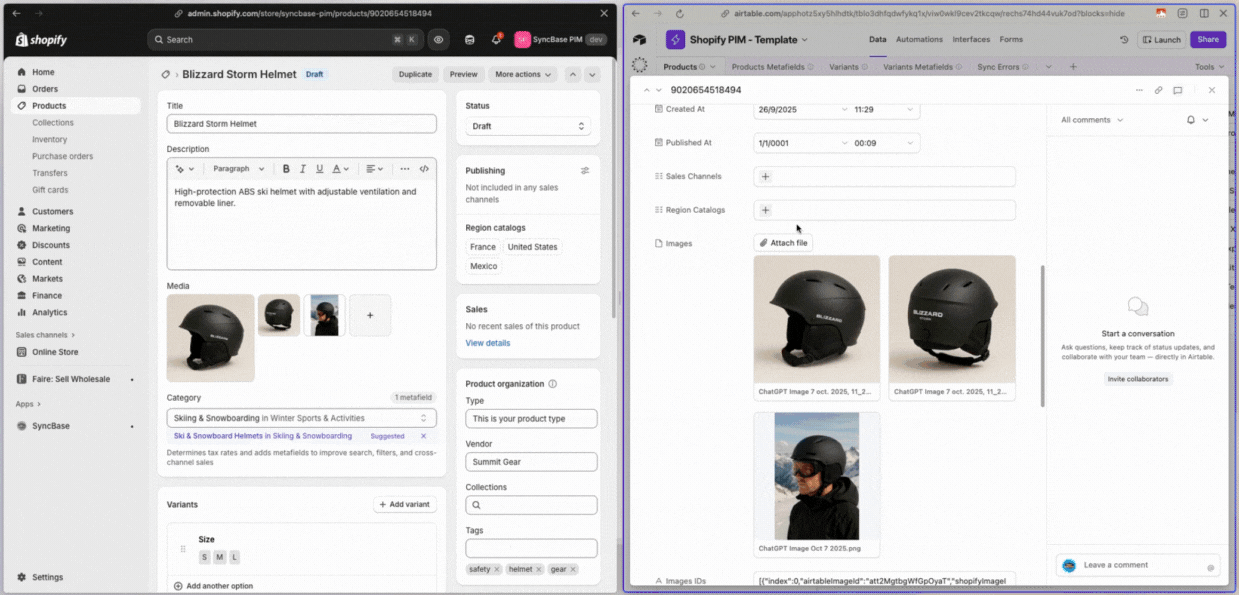Click the notification bell in comments panel

pyautogui.click(x=1191, y=120)
